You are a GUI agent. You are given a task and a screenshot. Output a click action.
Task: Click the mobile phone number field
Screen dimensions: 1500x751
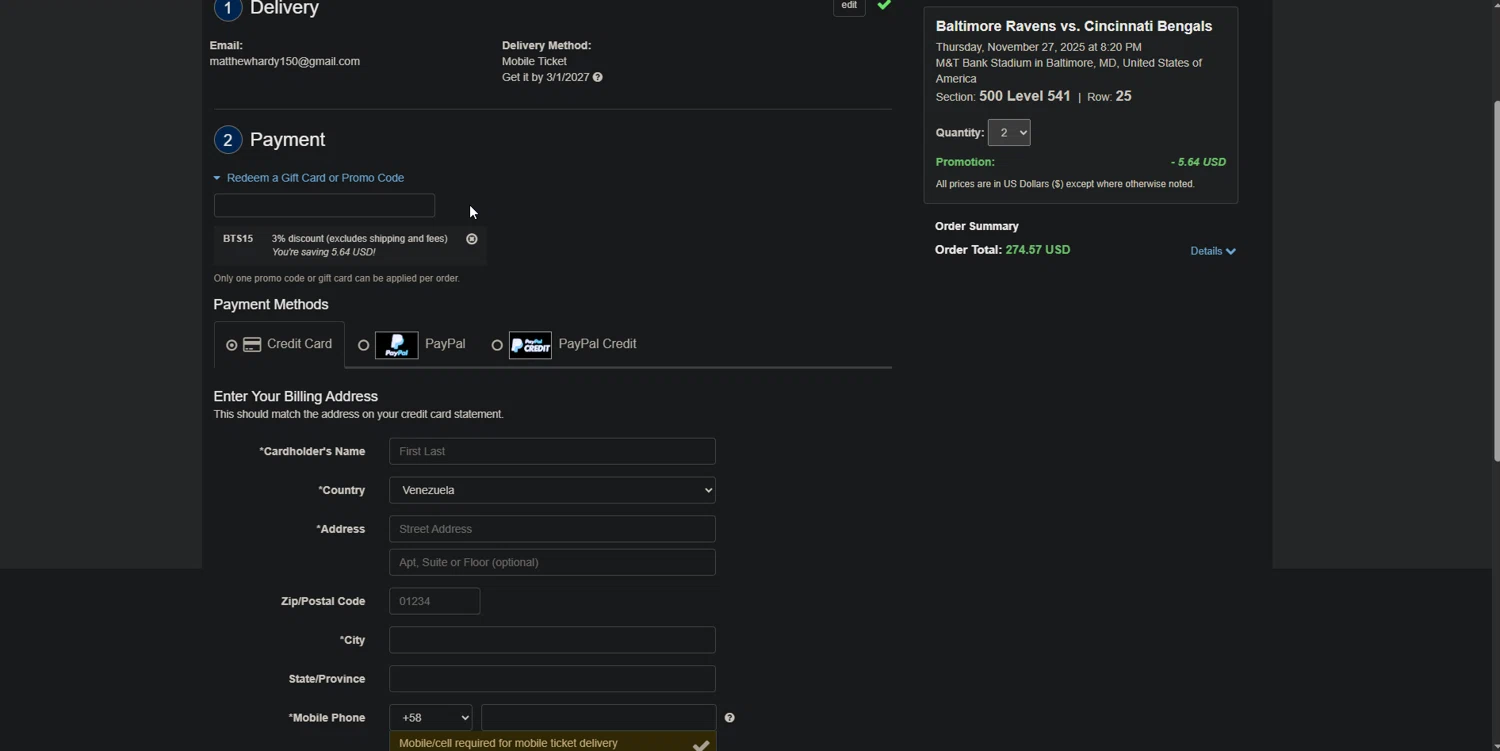pos(598,718)
